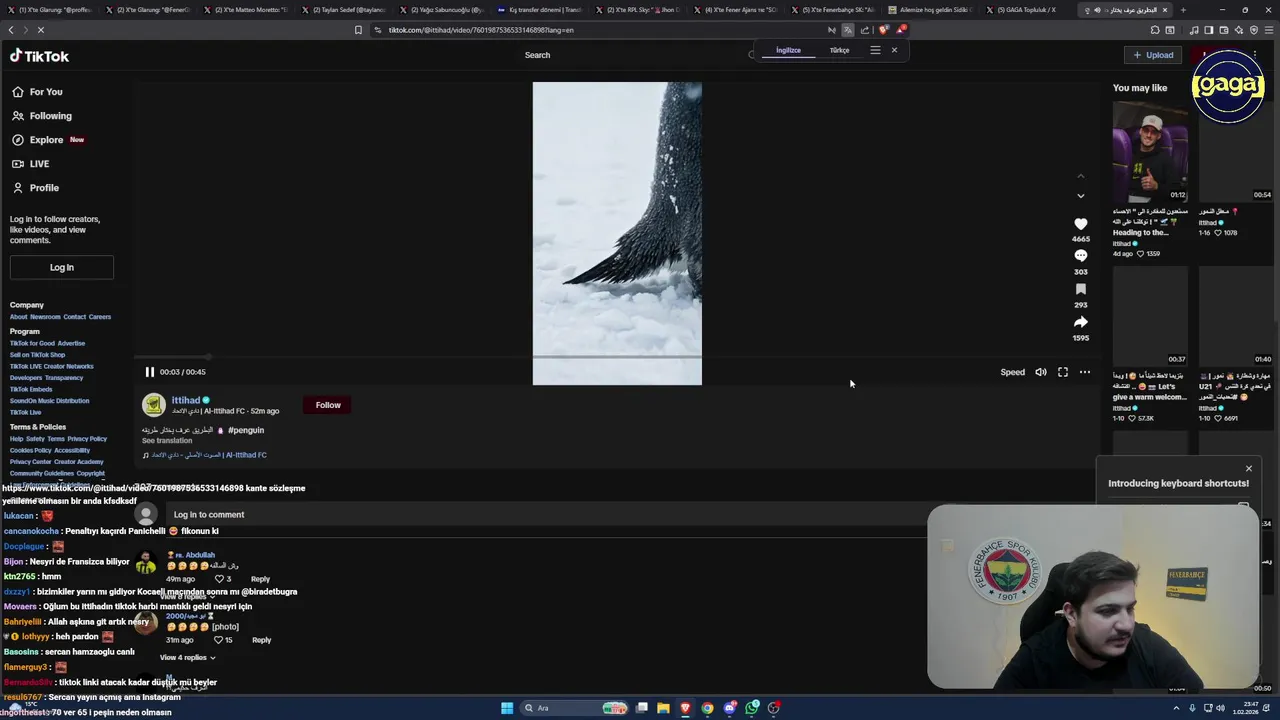Open the comments via the speech bubble icon
The image size is (1280, 720).
[1080, 256]
